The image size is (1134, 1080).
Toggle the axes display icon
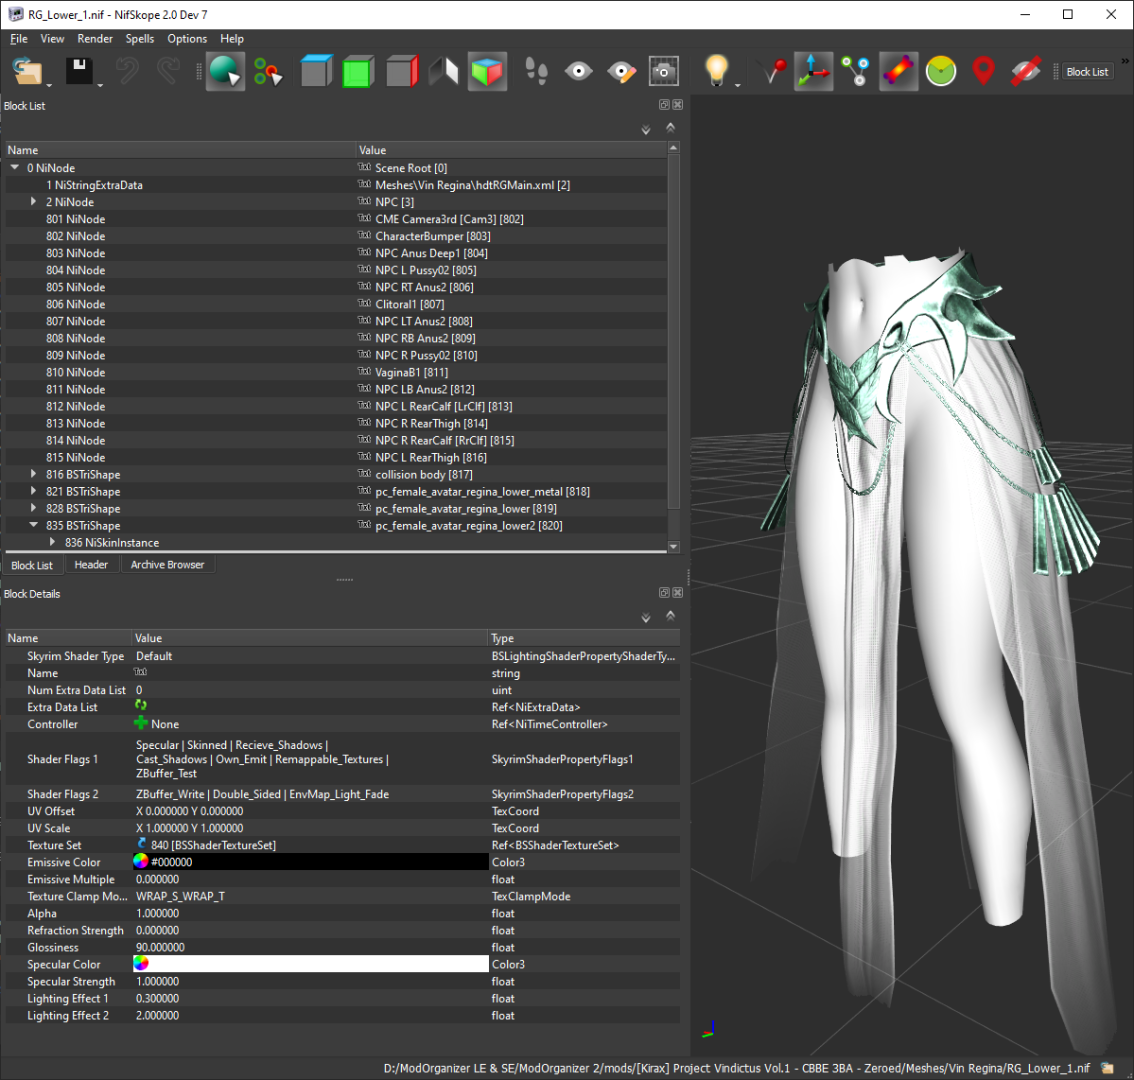click(813, 72)
